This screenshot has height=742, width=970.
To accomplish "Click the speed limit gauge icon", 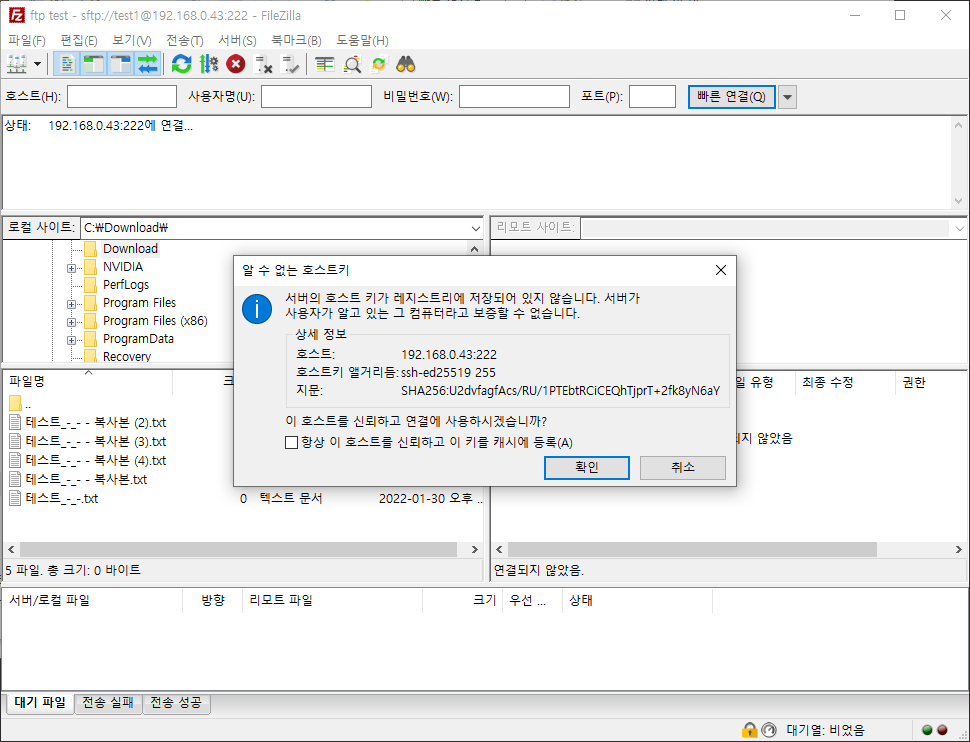I will coord(768,730).
